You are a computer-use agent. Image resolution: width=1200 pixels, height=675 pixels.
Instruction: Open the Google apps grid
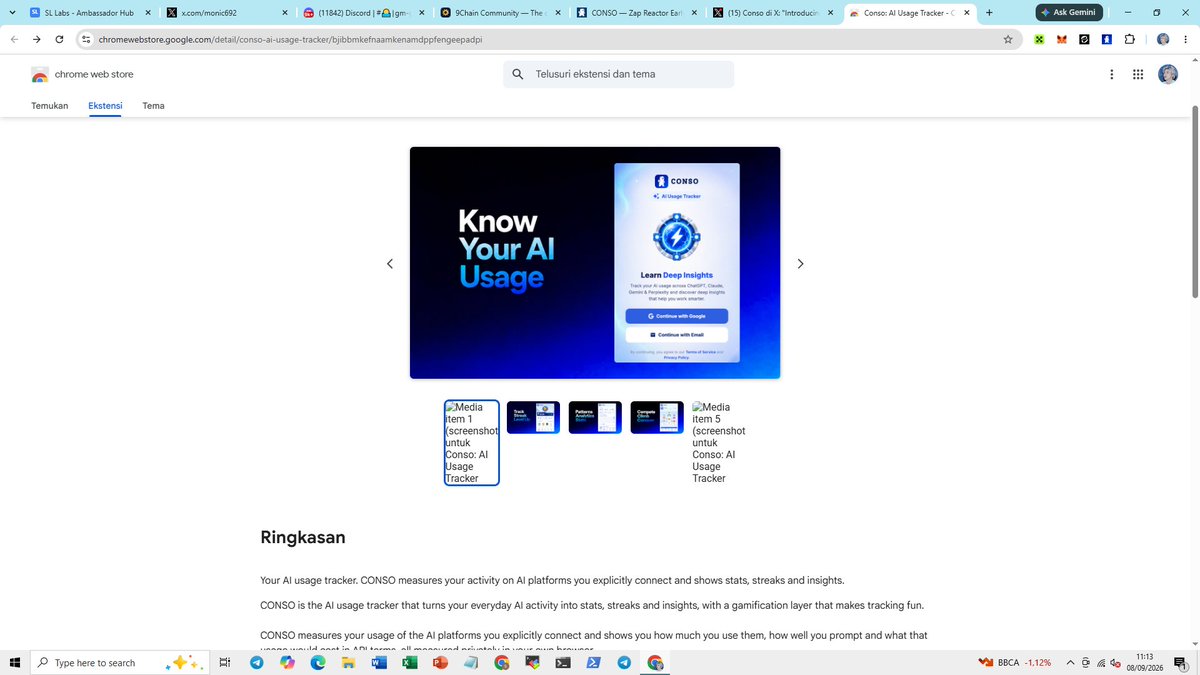tap(1138, 74)
